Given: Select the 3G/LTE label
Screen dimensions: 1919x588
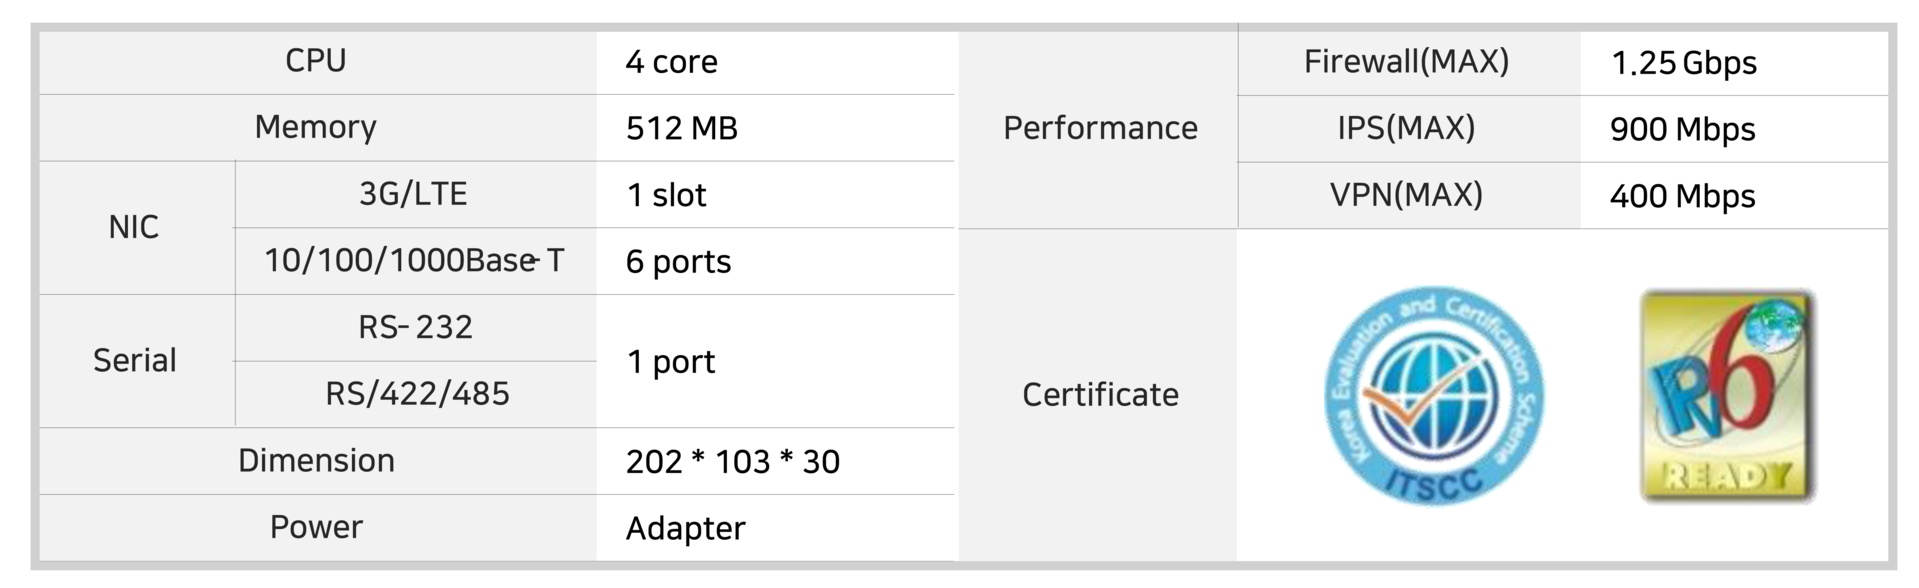Looking at the screenshot, I should point(414,194).
